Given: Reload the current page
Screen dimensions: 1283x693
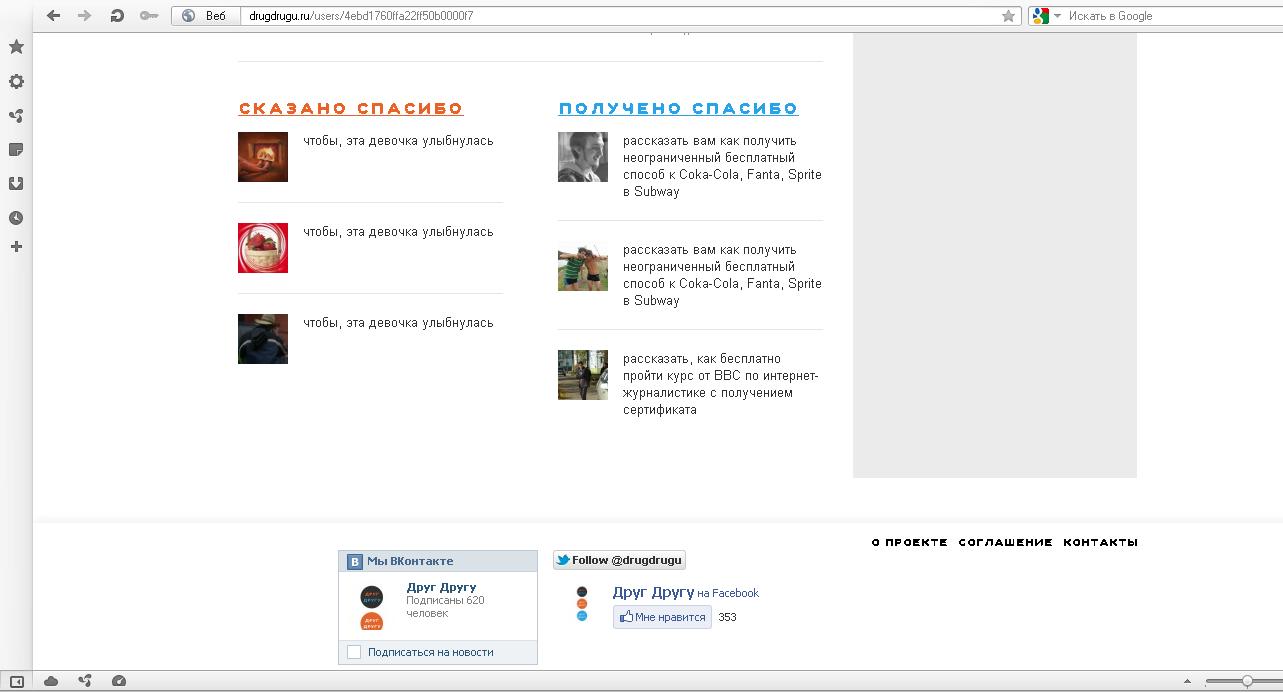Looking at the screenshot, I should (x=117, y=15).
